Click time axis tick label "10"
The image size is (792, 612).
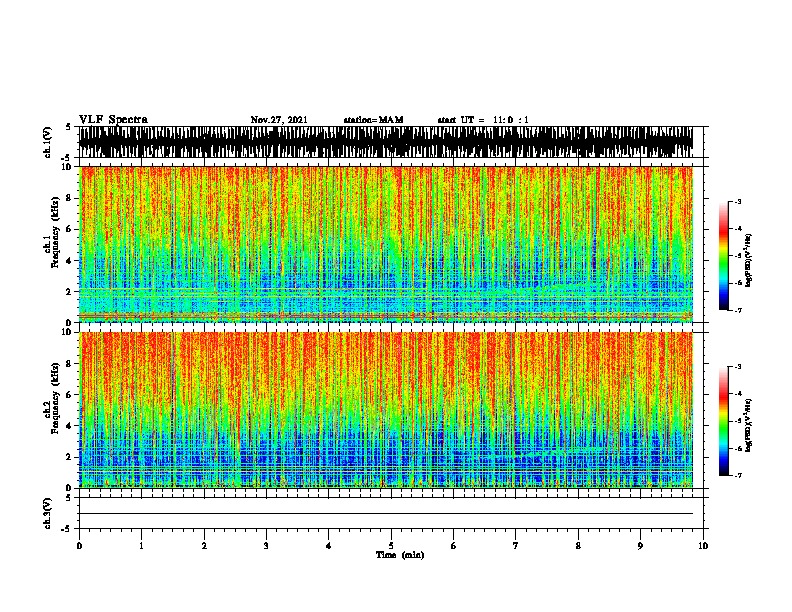coord(703,545)
